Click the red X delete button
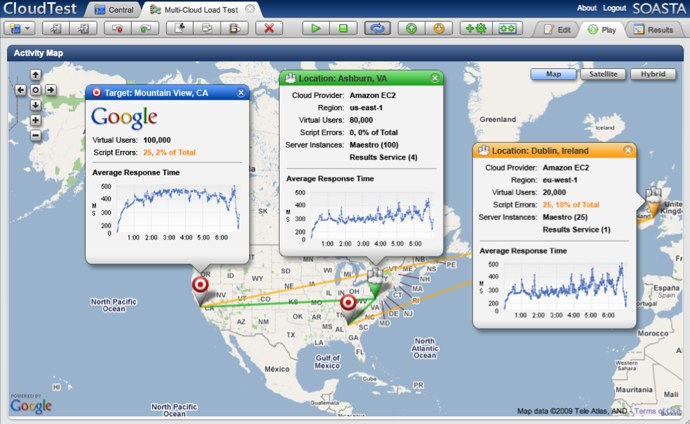 coord(269,29)
